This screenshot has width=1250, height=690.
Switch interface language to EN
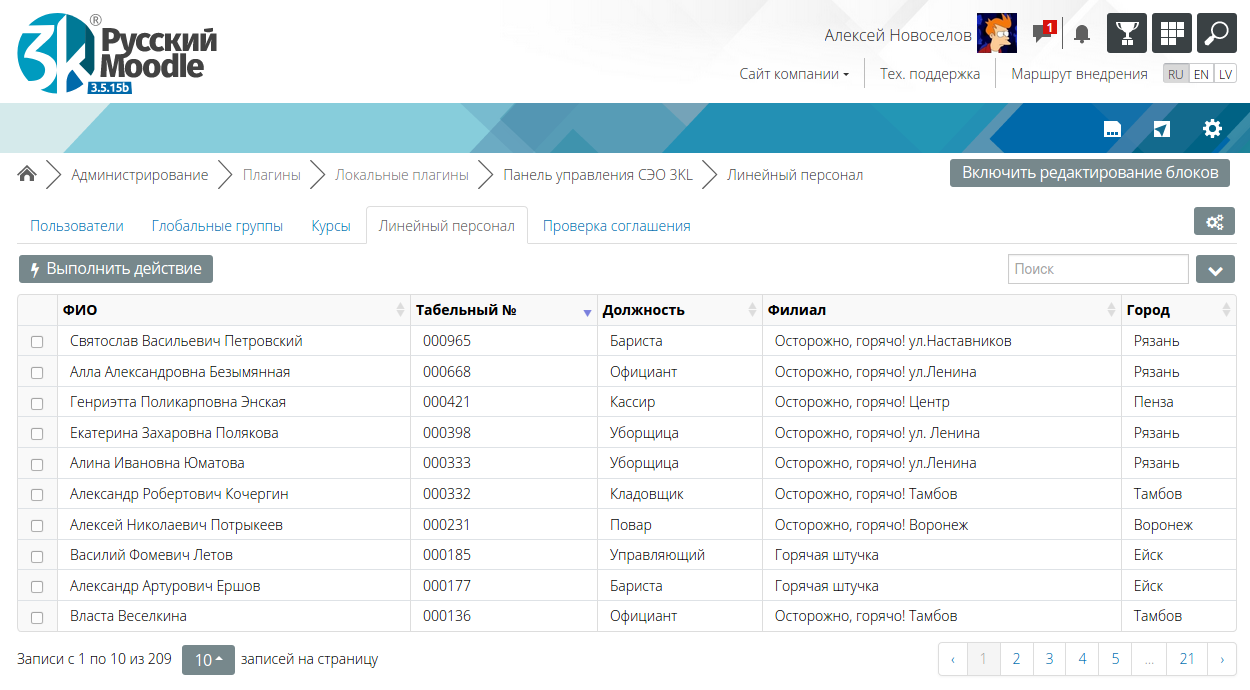pyautogui.click(x=1201, y=74)
